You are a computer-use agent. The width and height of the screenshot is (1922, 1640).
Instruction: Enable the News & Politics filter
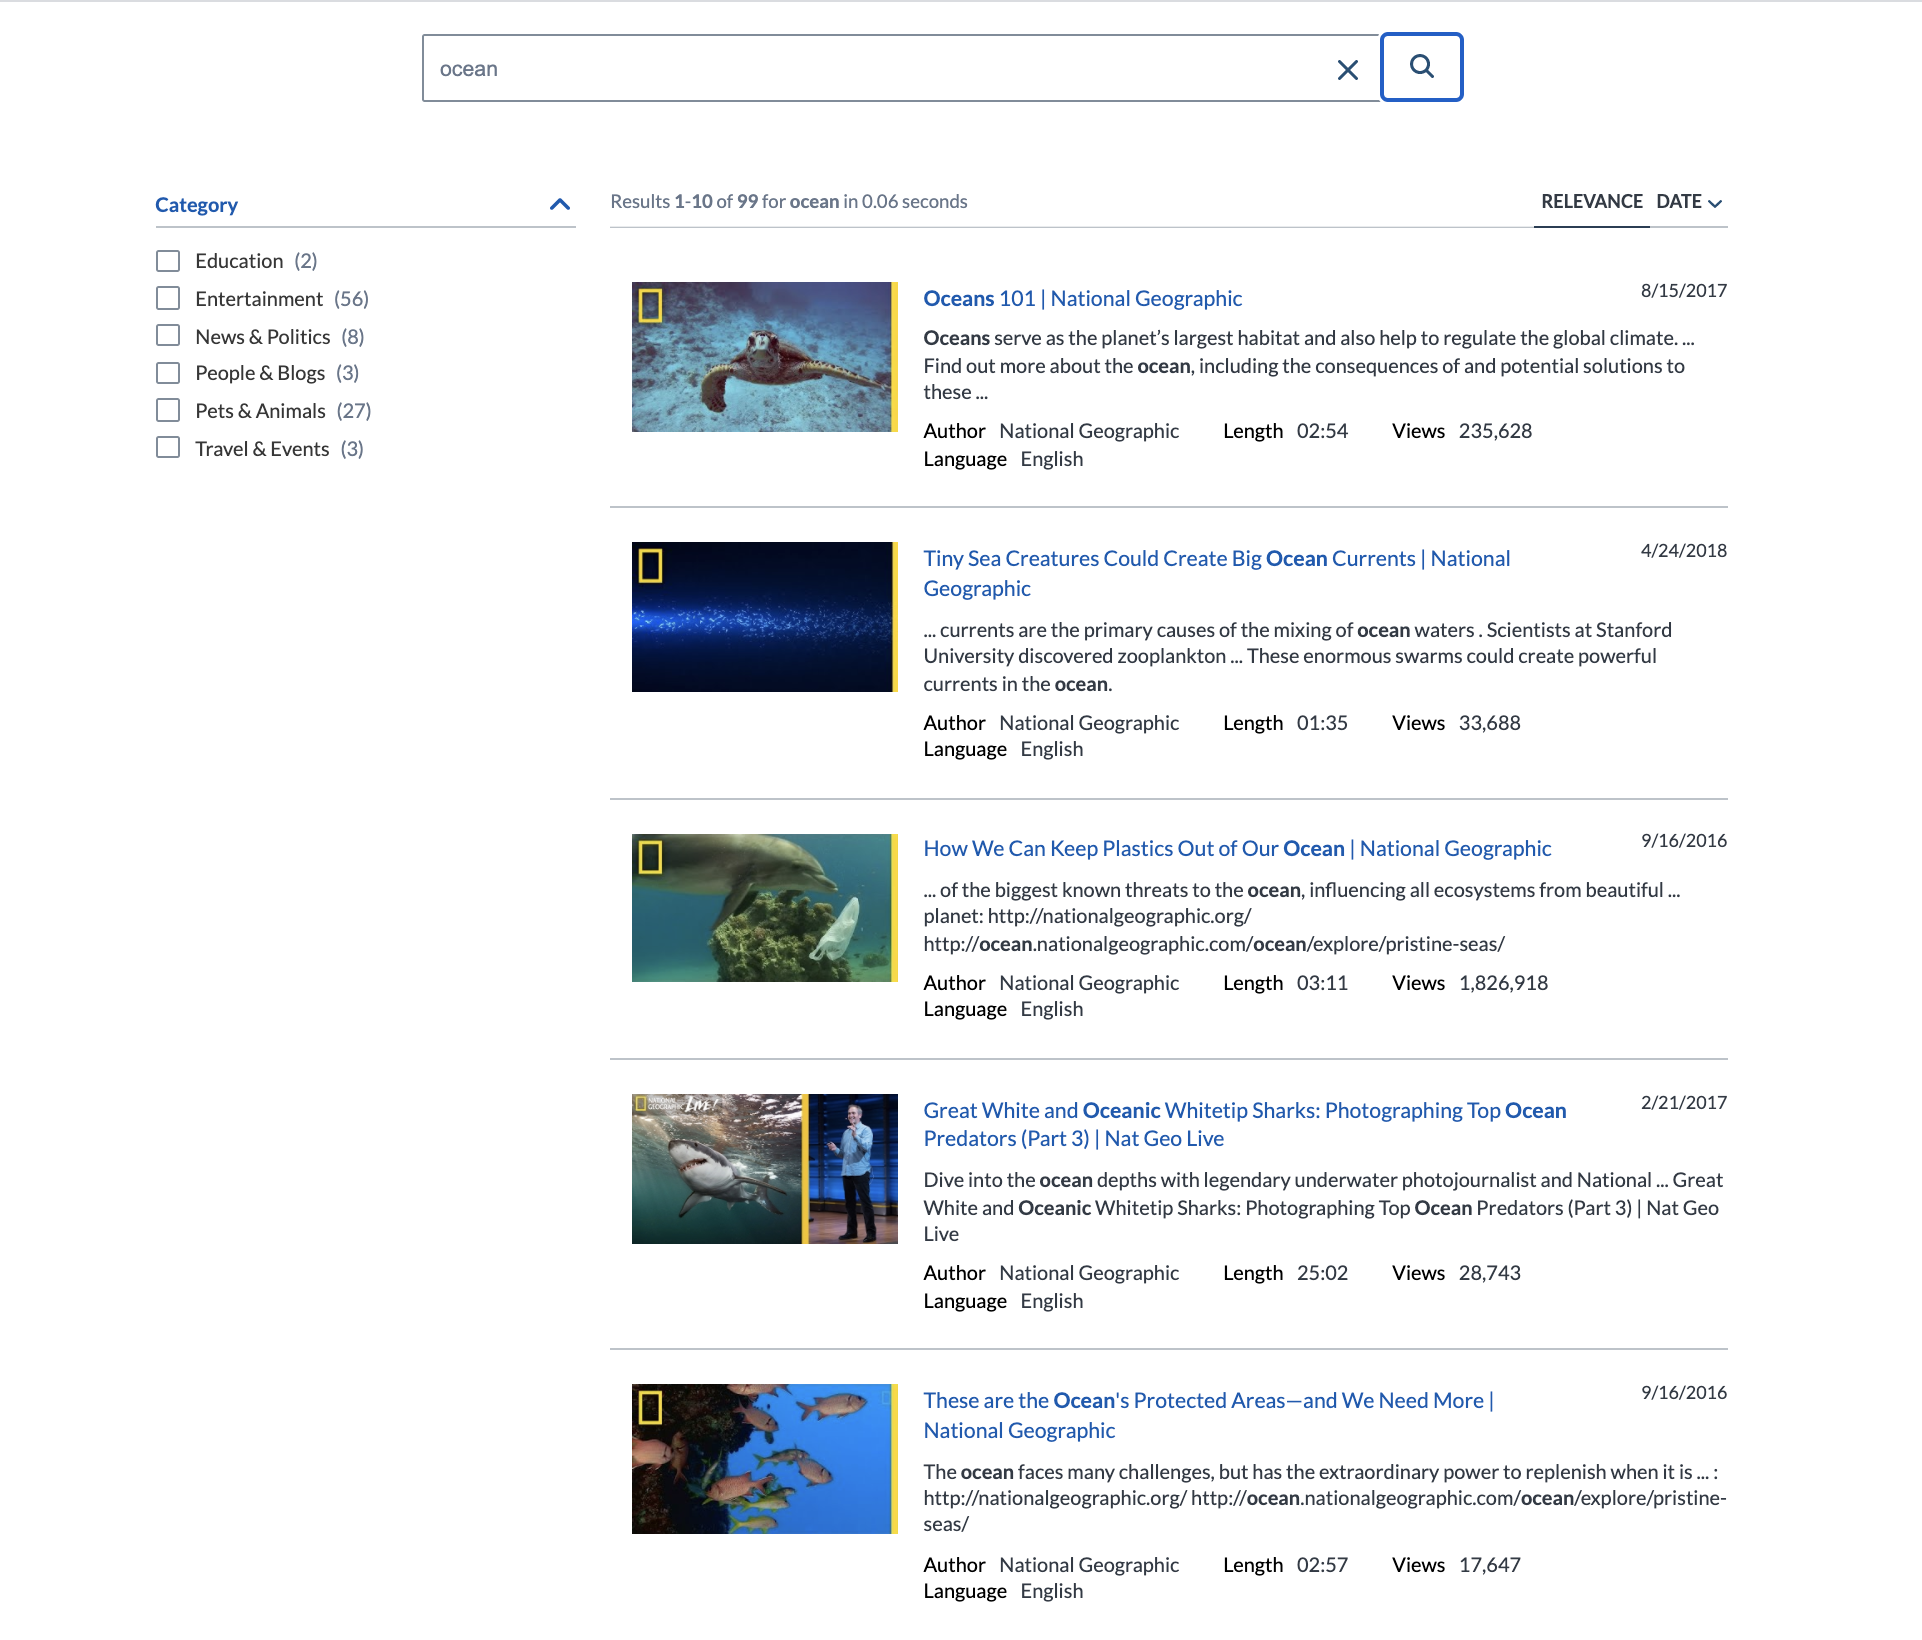pos(168,336)
